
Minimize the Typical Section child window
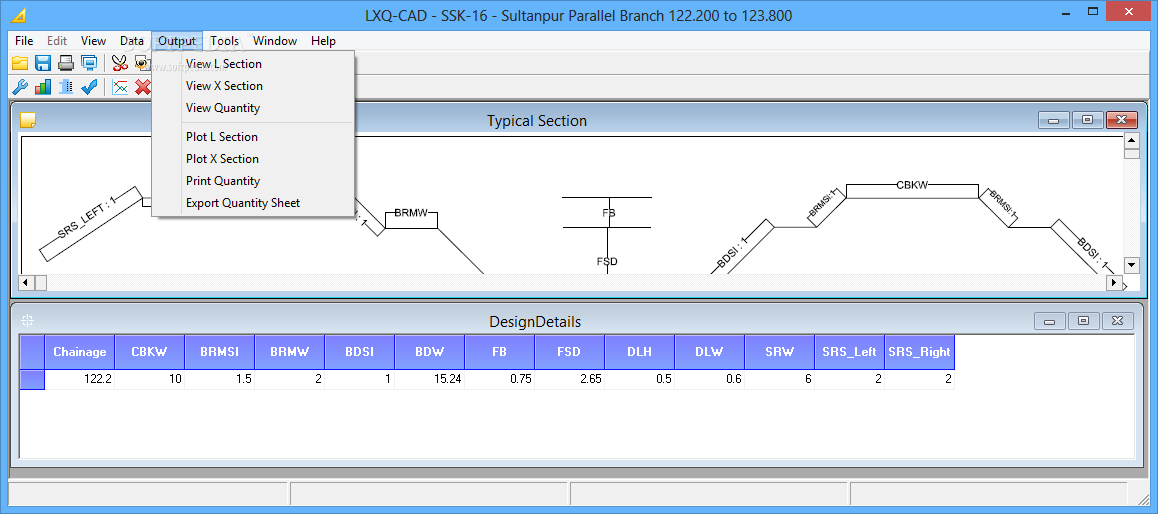click(1054, 120)
